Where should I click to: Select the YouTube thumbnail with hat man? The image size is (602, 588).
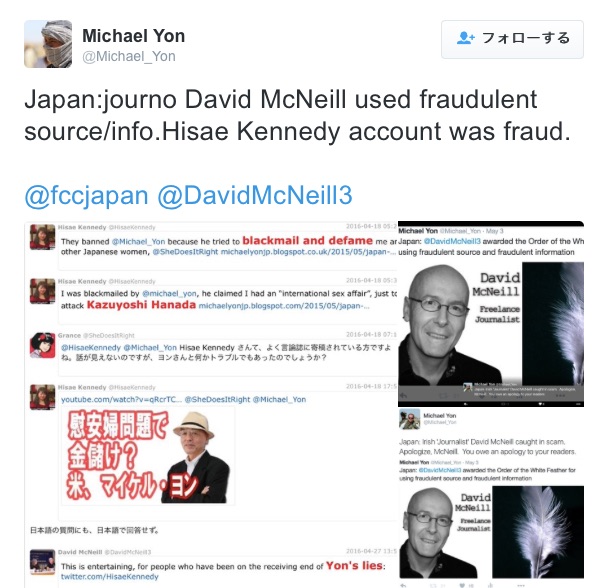[148, 456]
